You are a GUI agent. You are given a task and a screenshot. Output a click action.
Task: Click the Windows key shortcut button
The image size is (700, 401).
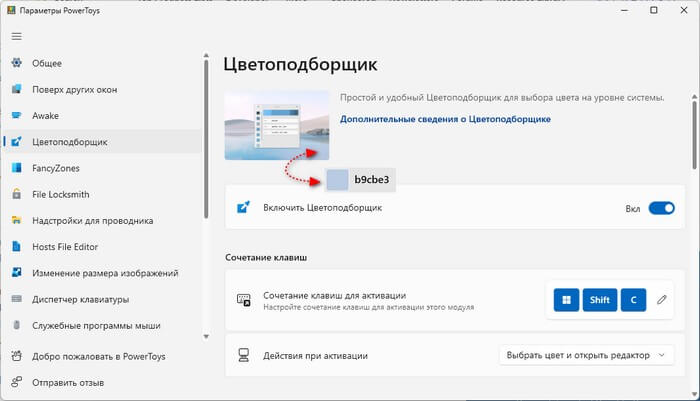pyautogui.click(x=566, y=300)
